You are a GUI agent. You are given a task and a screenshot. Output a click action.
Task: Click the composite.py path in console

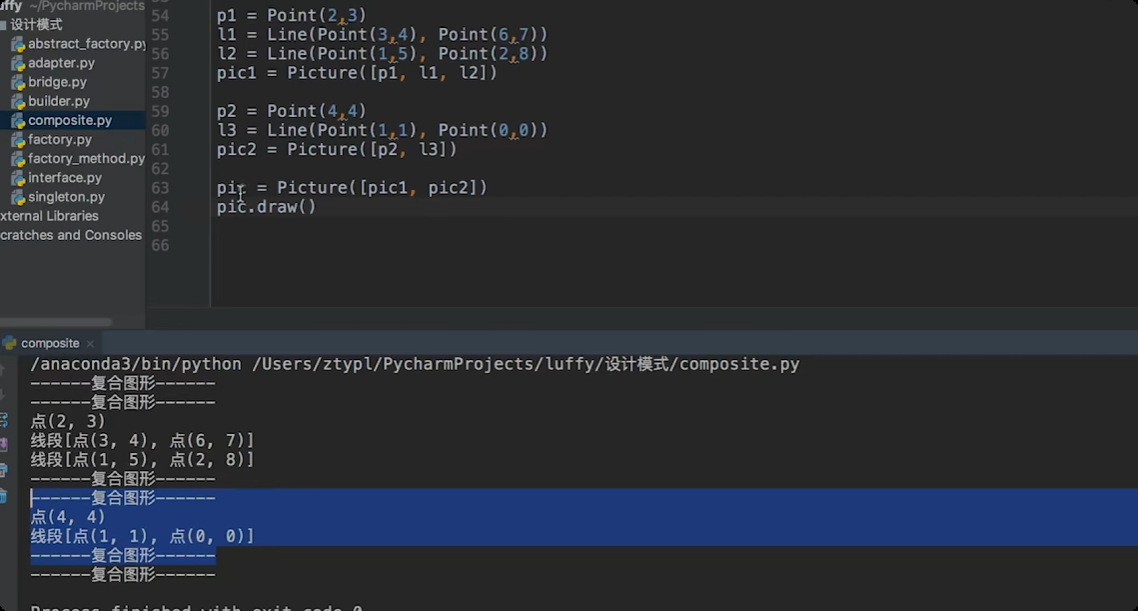pyautogui.click(x=525, y=364)
